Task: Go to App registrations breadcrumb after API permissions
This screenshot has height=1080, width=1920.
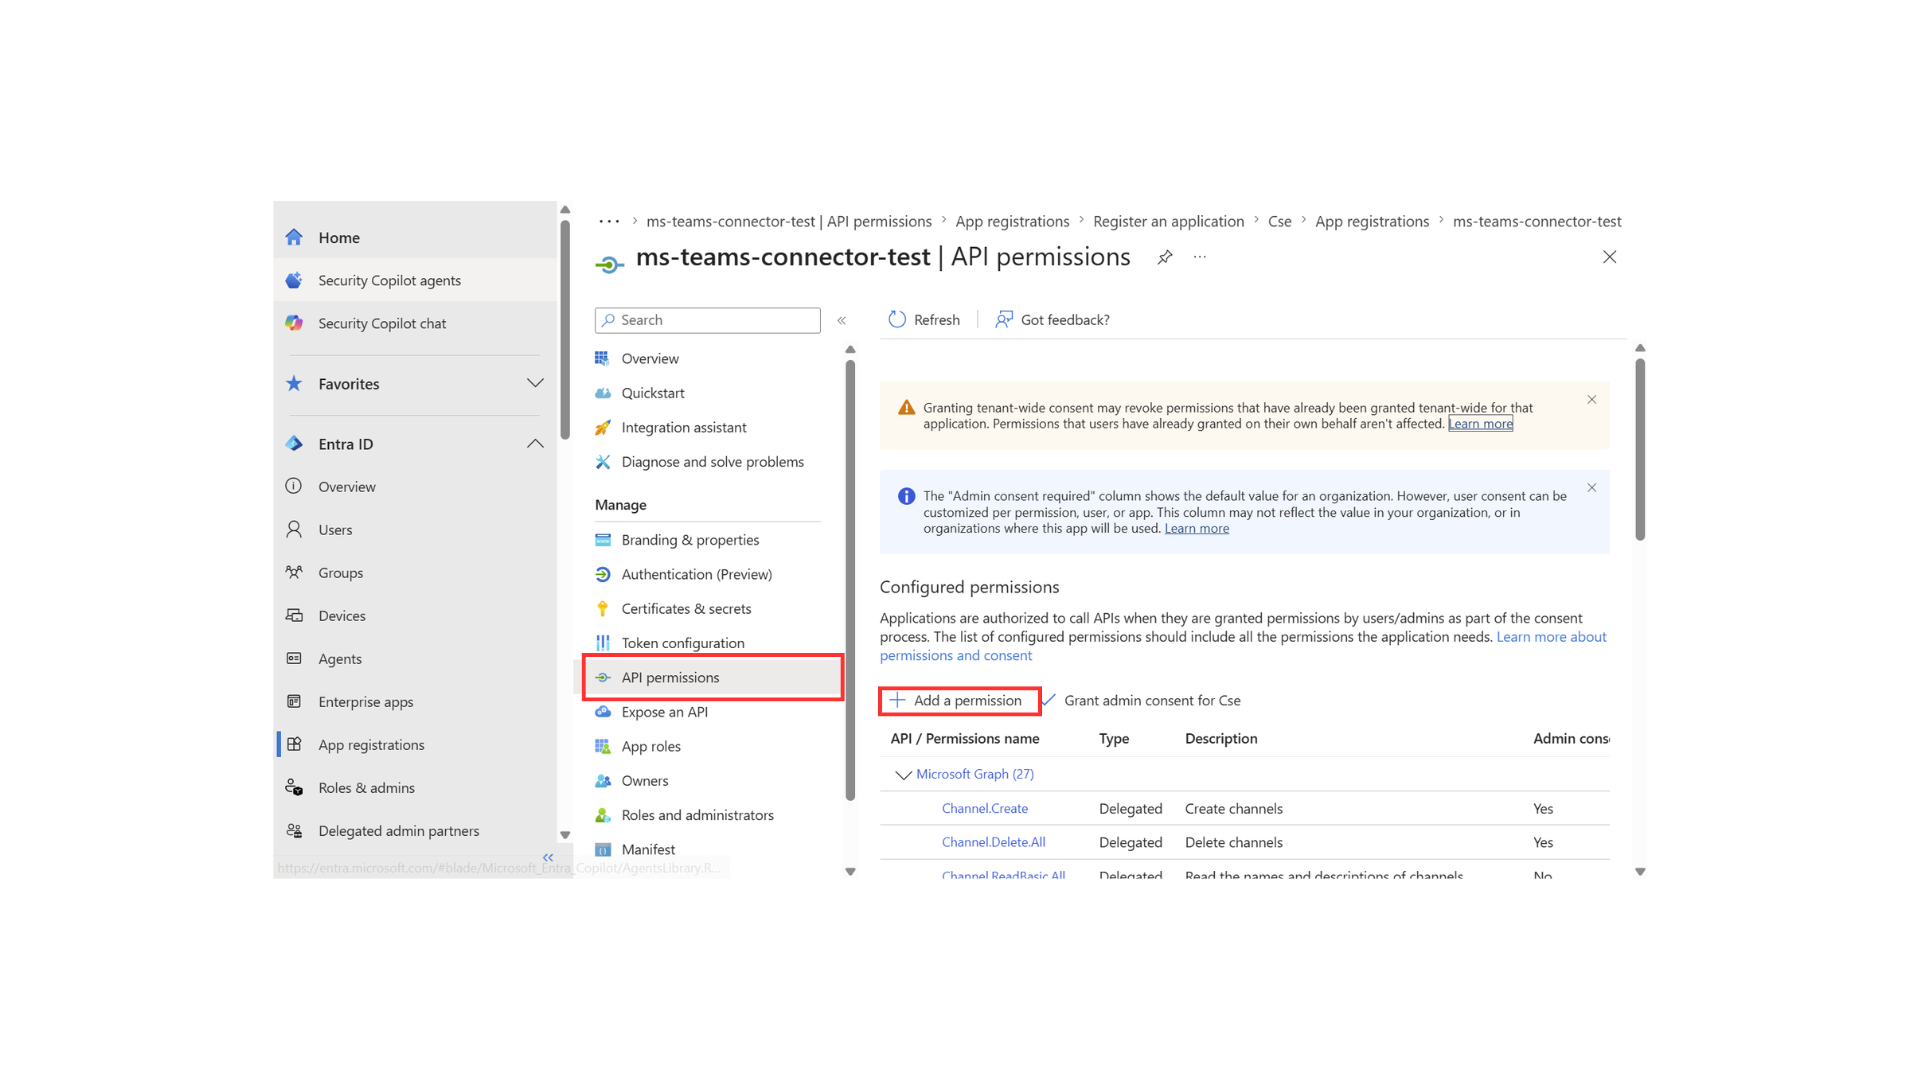Action: pos(1012,221)
